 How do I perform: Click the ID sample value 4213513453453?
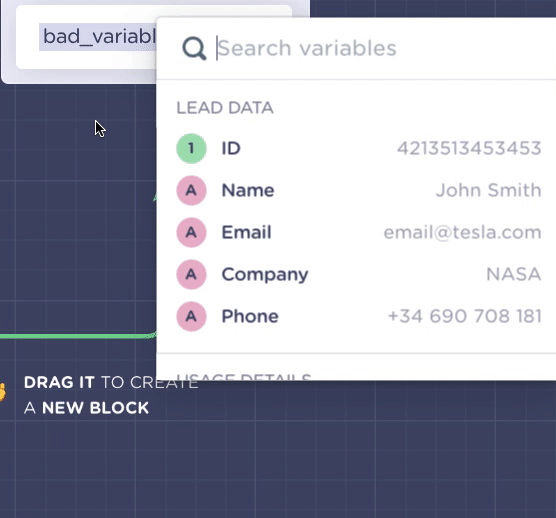(469, 148)
